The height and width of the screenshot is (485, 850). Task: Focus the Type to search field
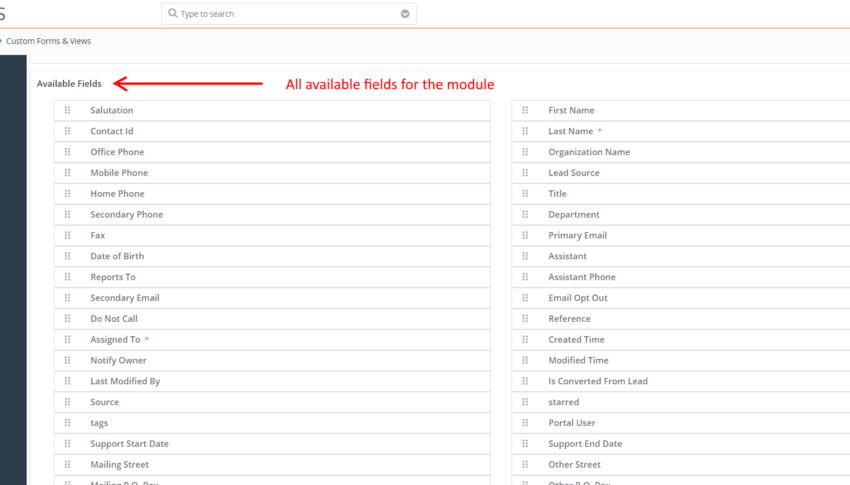288,14
